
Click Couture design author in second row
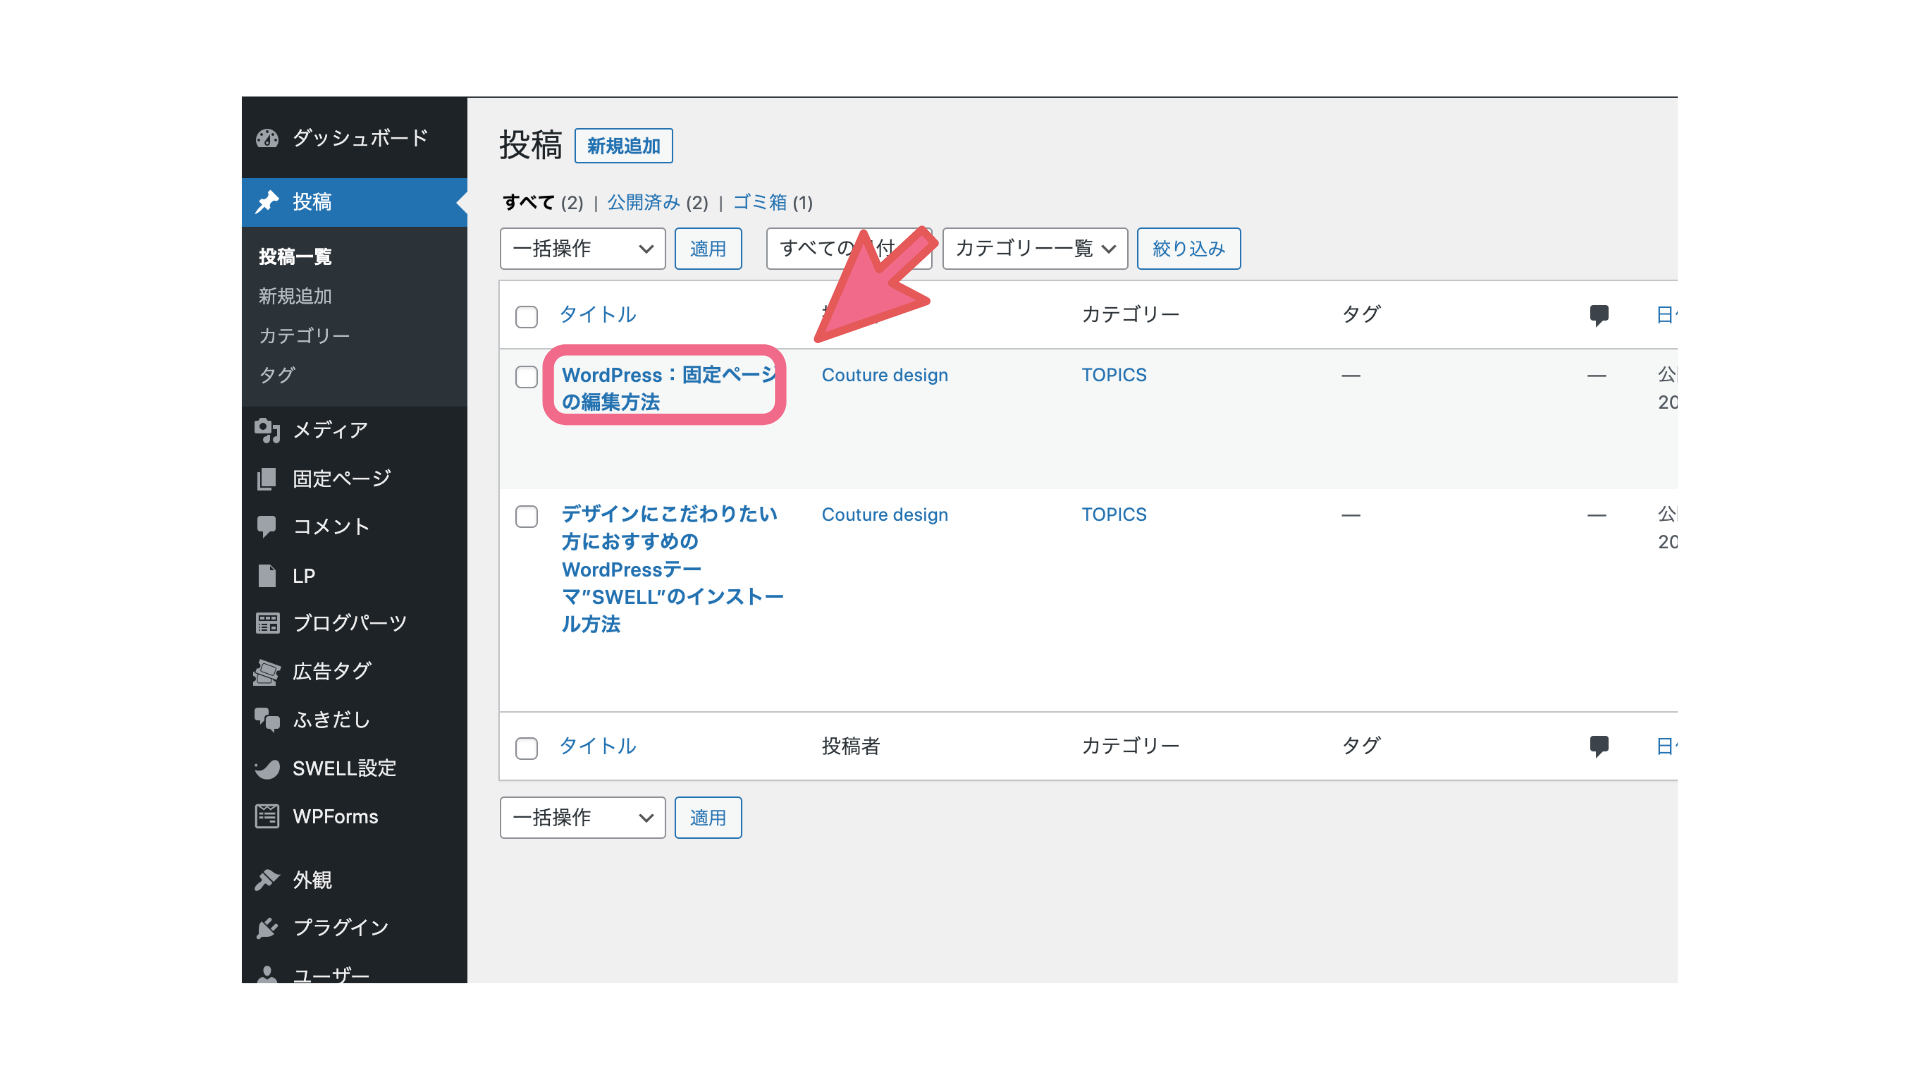point(885,515)
